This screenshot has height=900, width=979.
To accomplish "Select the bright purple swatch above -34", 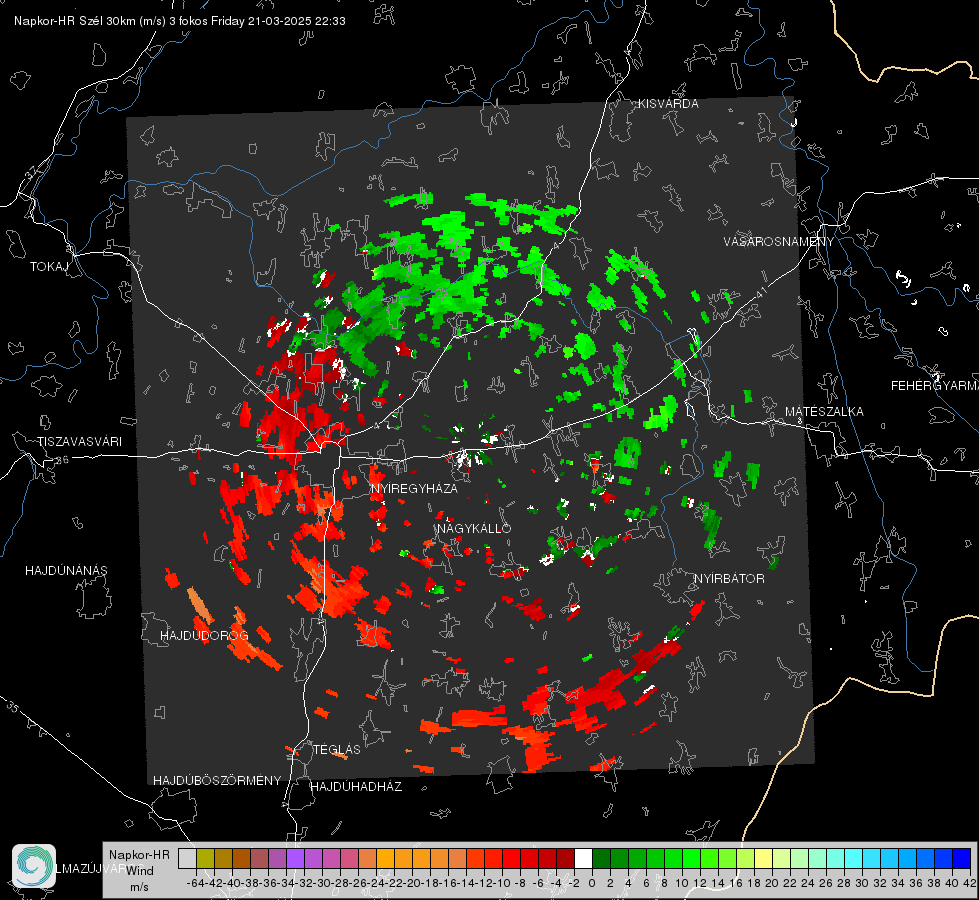I will 295,858.
